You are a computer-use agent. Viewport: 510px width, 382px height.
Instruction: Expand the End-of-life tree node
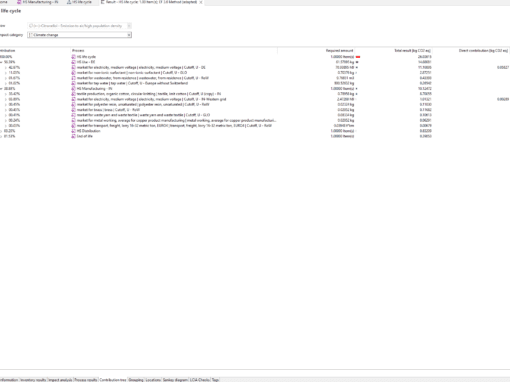click(x=1, y=136)
